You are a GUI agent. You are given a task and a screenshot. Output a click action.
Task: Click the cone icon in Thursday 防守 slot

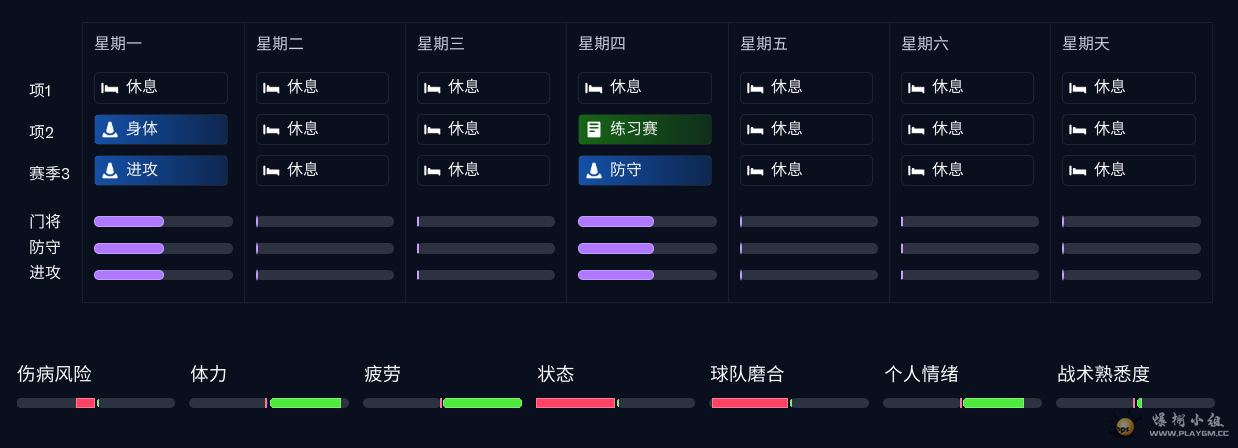(594, 170)
